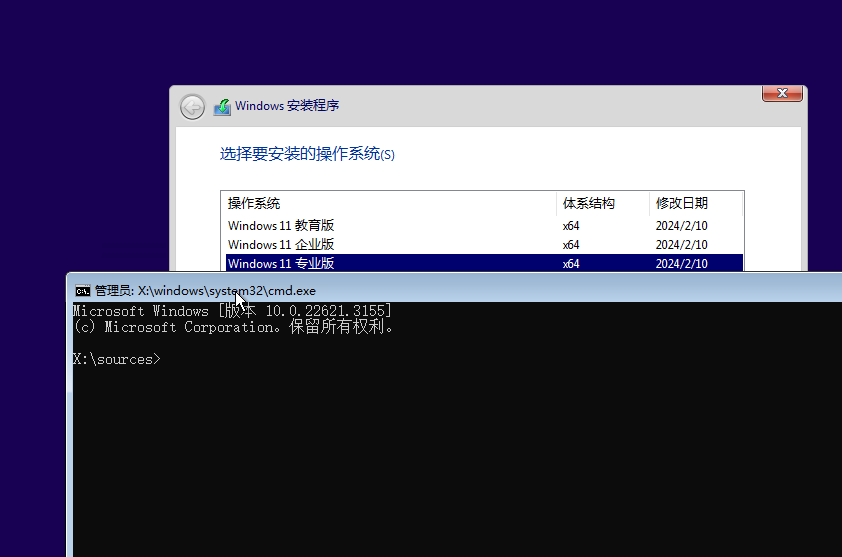This screenshot has width=842, height=557.
Task: Click the 修改日期 column header
Action: (x=696, y=204)
